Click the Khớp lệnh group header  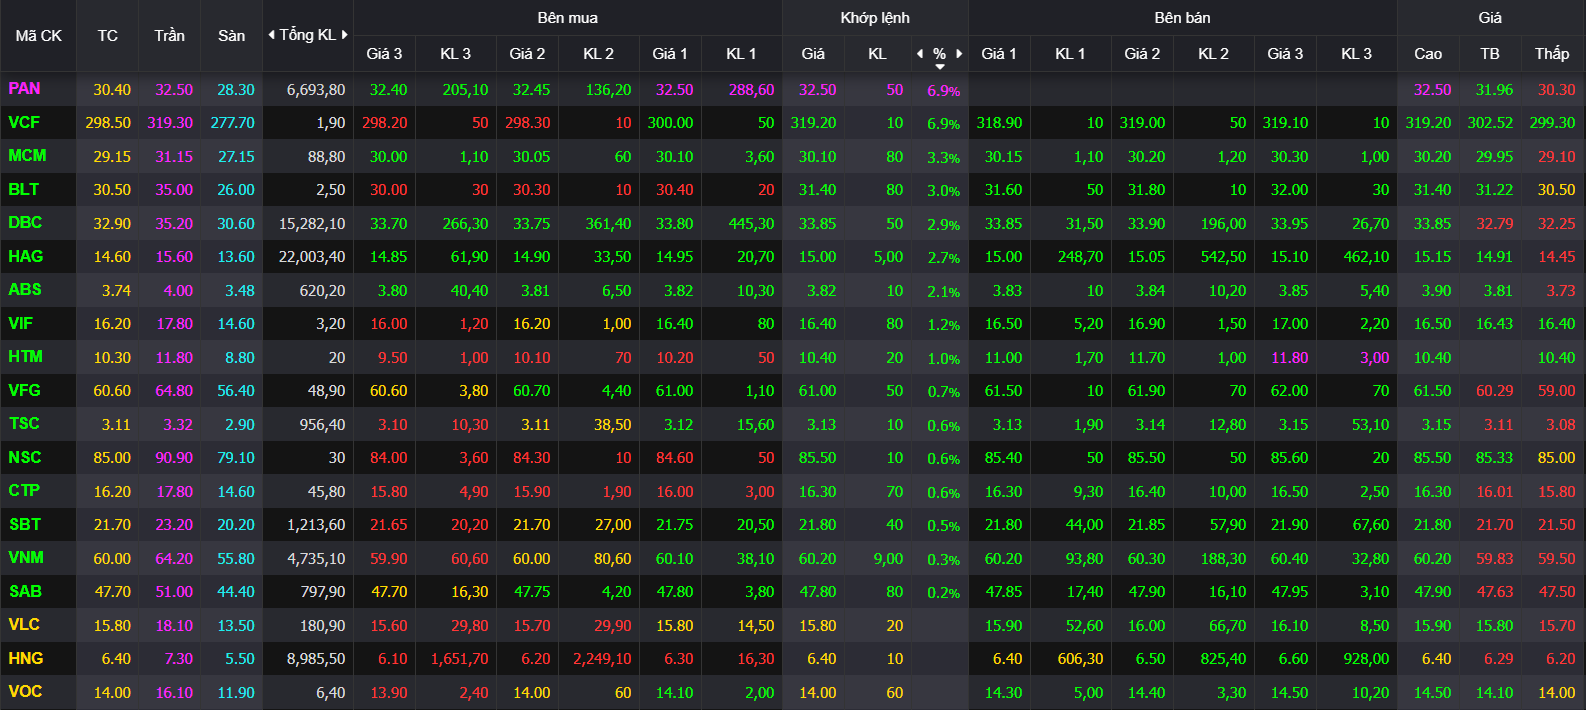pyautogui.click(x=875, y=18)
